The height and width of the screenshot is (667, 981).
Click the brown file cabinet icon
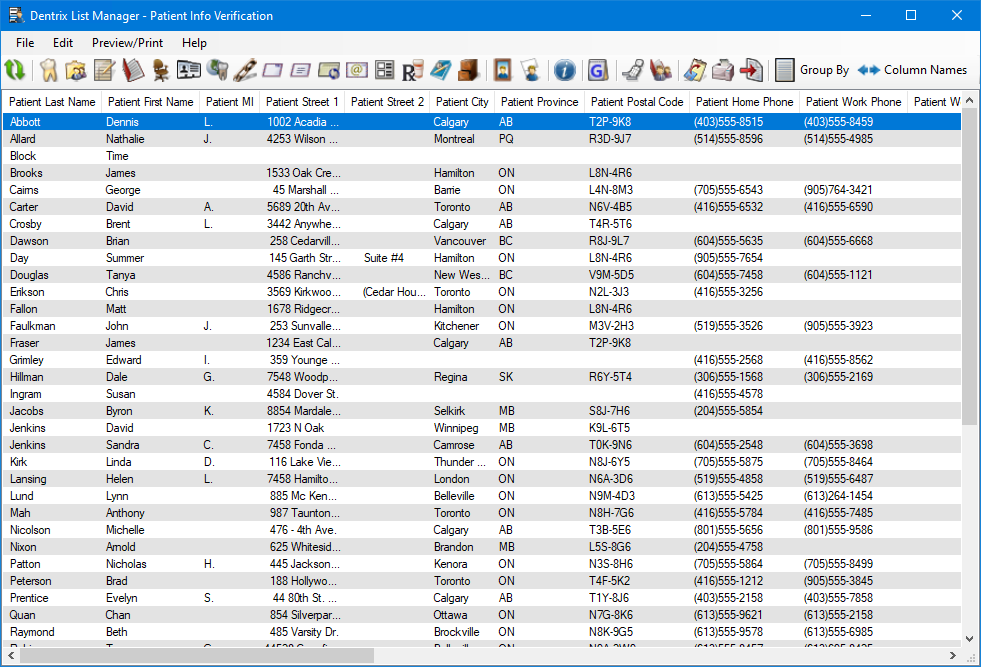(468, 69)
